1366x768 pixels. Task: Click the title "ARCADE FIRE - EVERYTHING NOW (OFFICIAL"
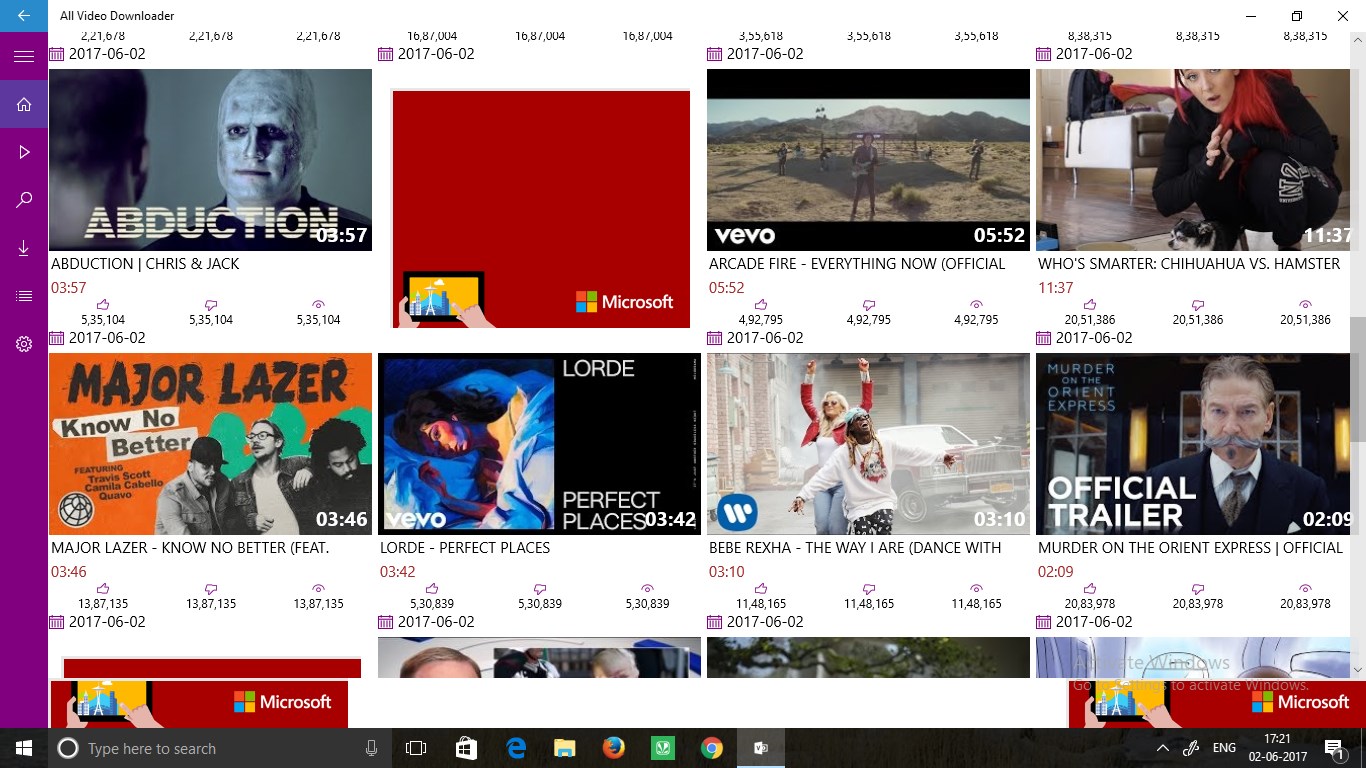click(x=857, y=264)
